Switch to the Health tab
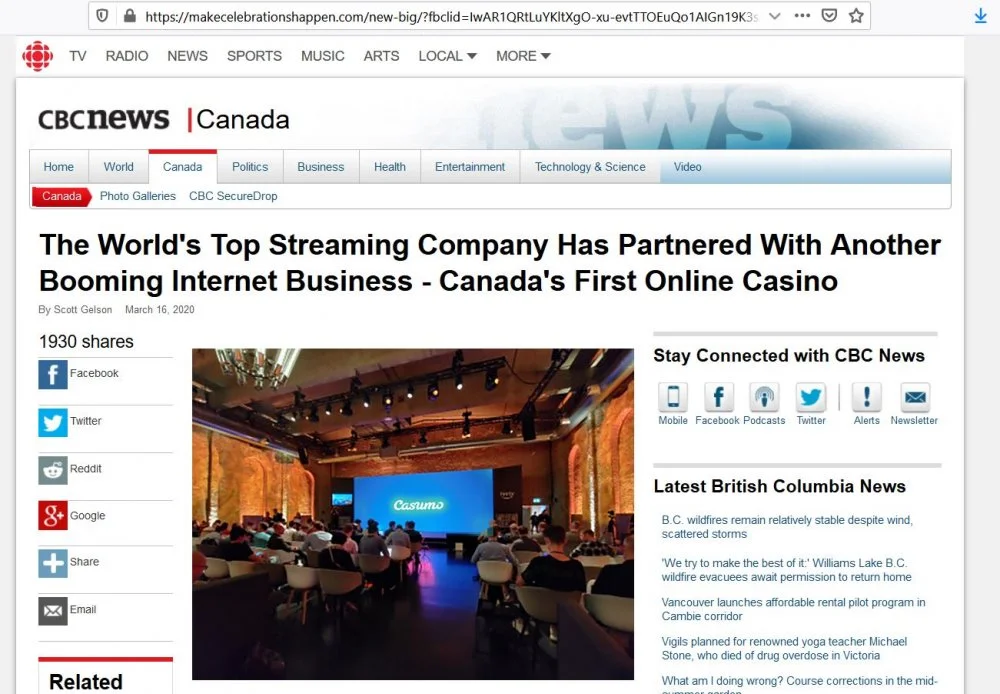This screenshot has height=694, width=1000. pyautogui.click(x=390, y=167)
